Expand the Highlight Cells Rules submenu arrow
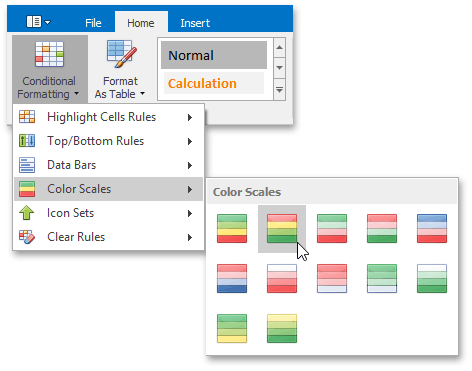The width and height of the screenshot is (472, 371). click(190, 117)
